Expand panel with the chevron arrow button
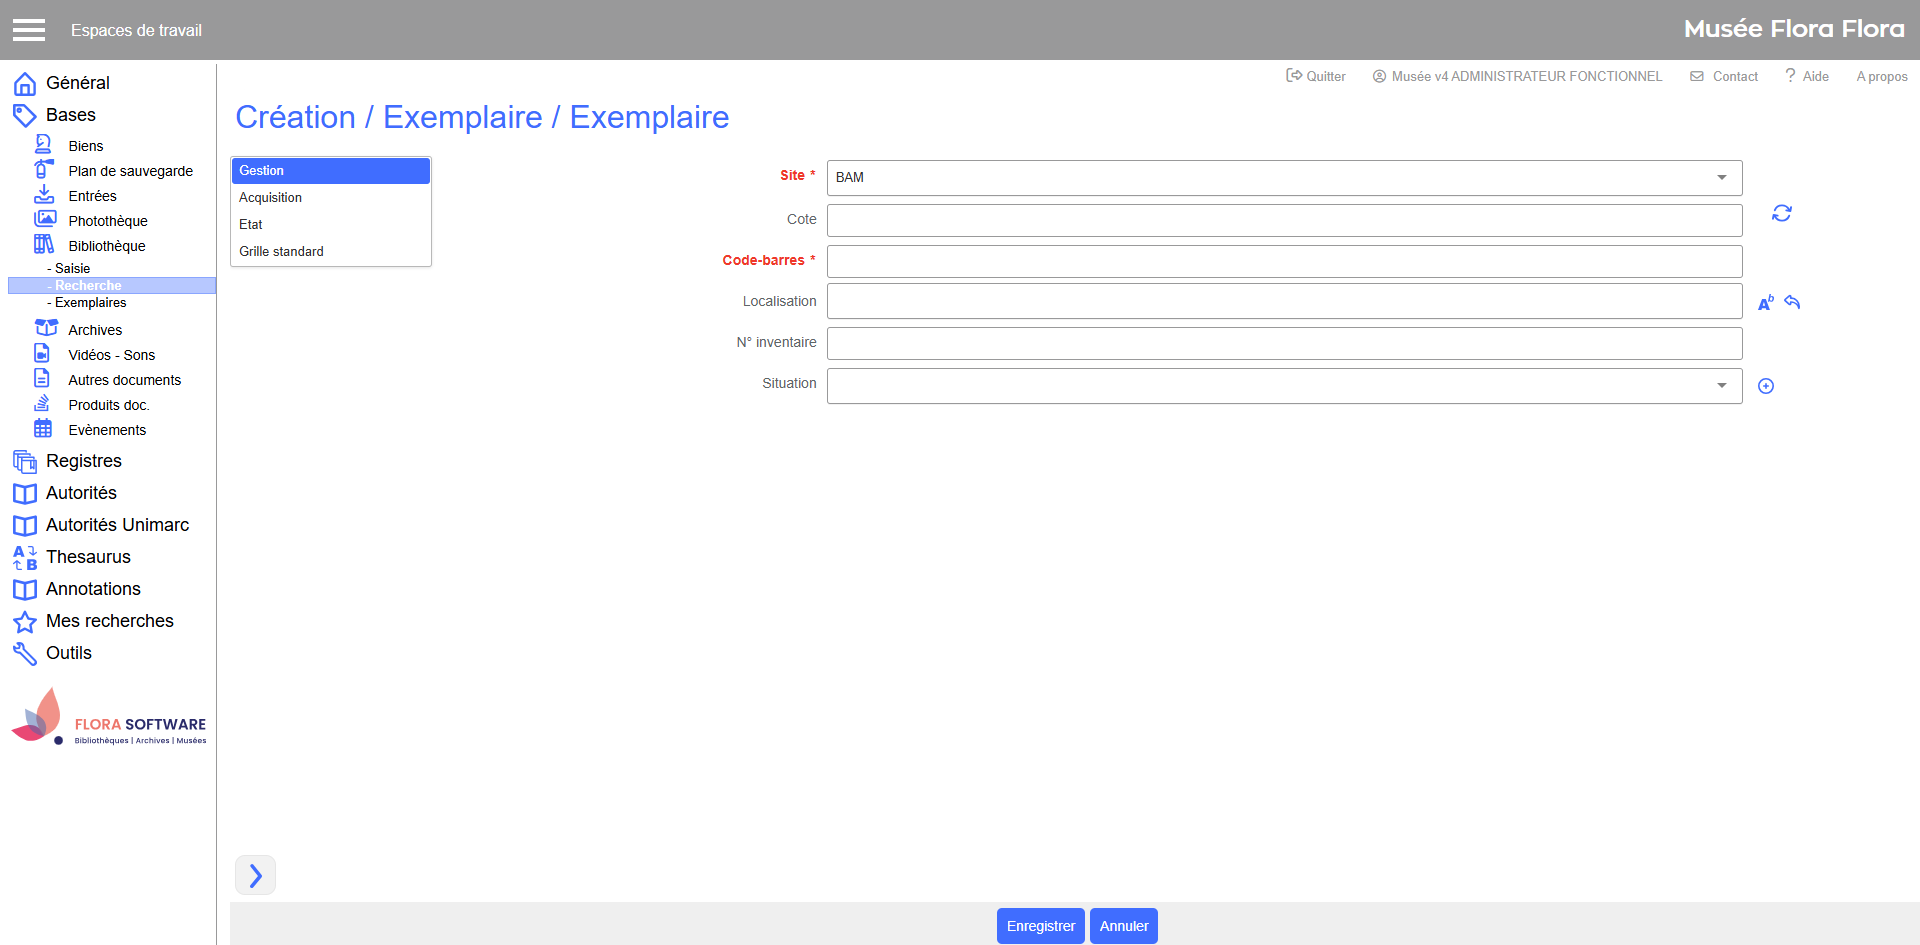The width and height of the screenshot is (1920, 945). coord(255,875)
